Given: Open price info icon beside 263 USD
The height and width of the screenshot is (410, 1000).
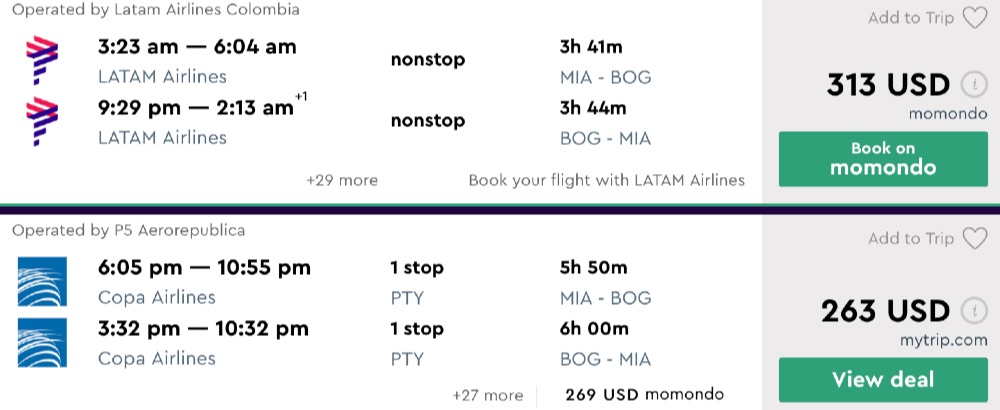Looking at the screenshot, I should (973, 310).
